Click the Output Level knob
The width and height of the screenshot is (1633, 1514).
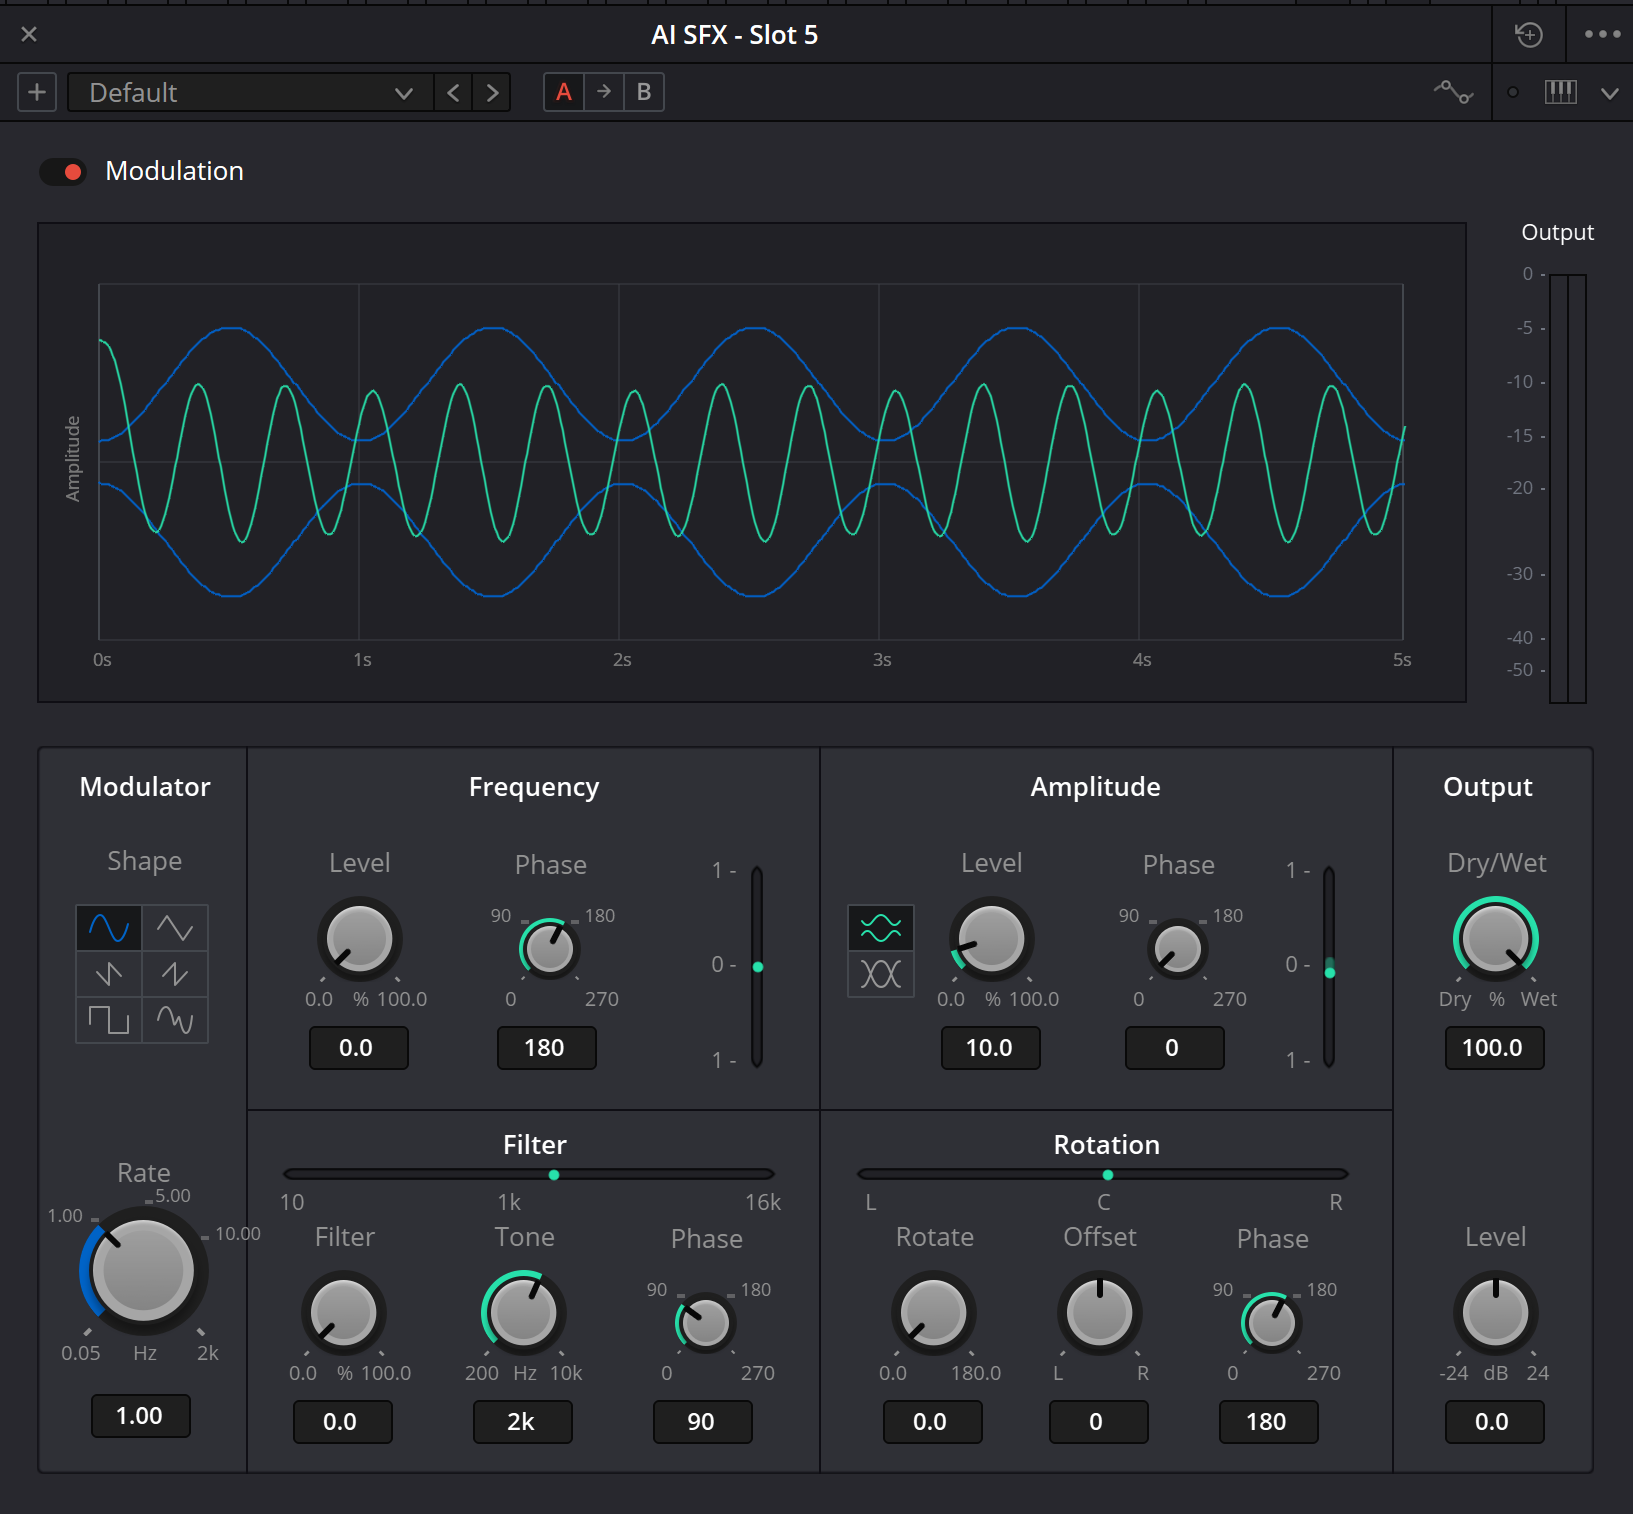pos(1495,1312)
